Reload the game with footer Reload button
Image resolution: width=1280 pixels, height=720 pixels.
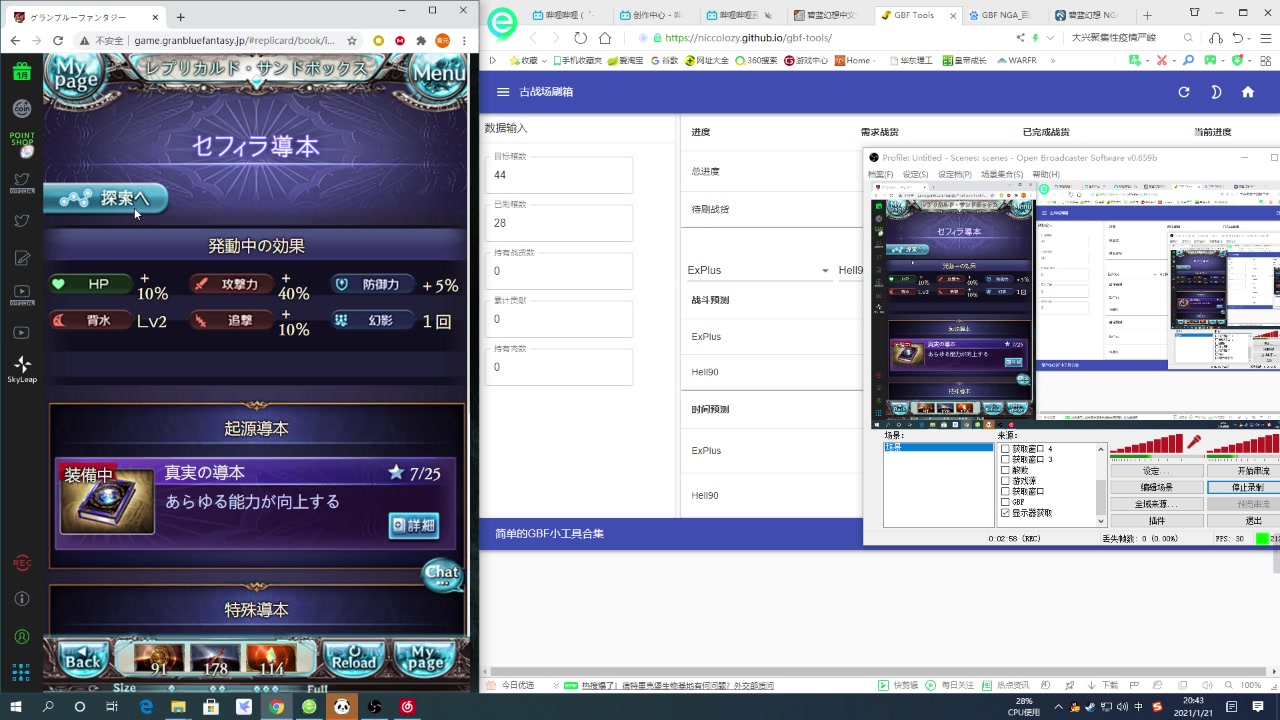click(x=353, y=661)
